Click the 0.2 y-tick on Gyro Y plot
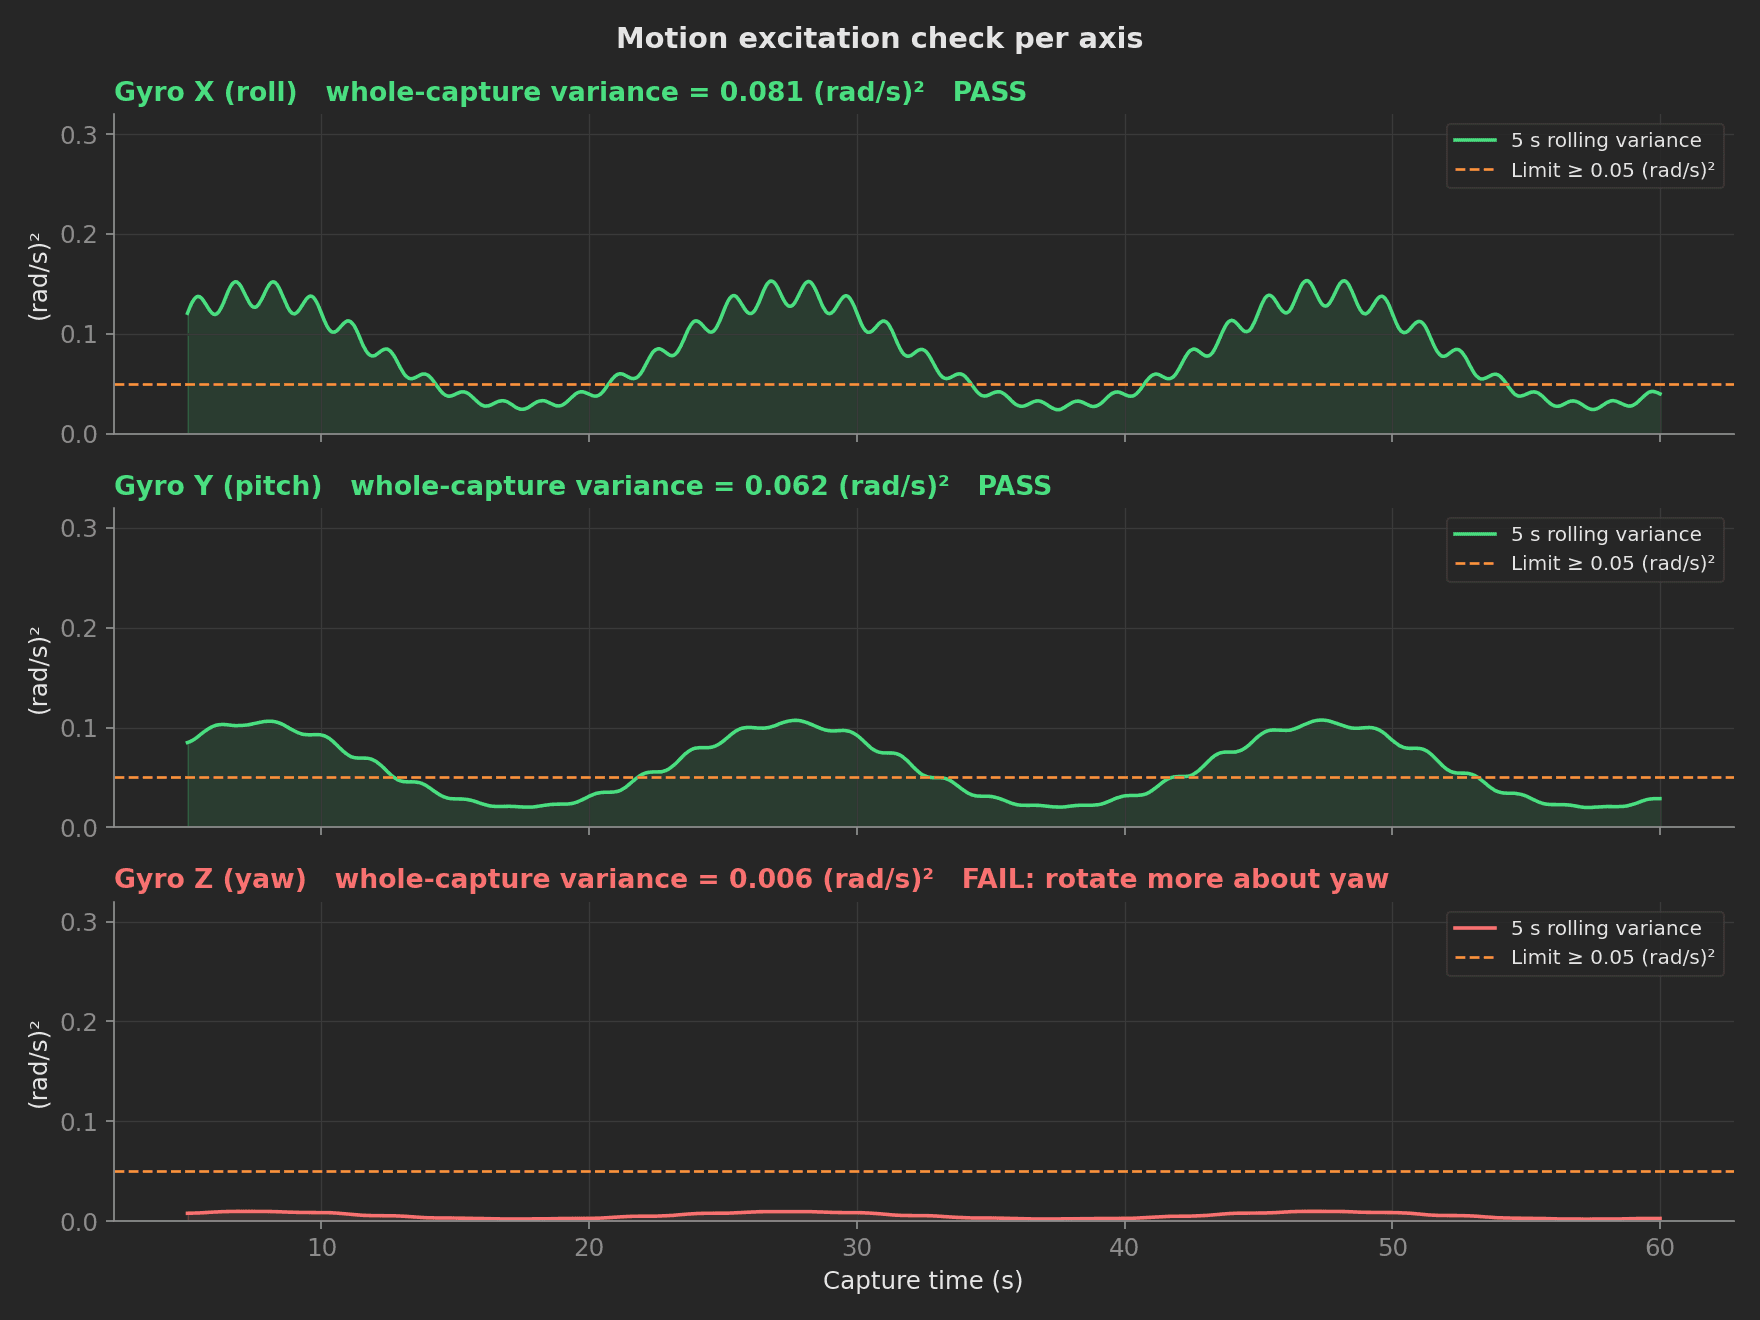This screenshot has height=1320, width=1760. (x=79, y=628)
